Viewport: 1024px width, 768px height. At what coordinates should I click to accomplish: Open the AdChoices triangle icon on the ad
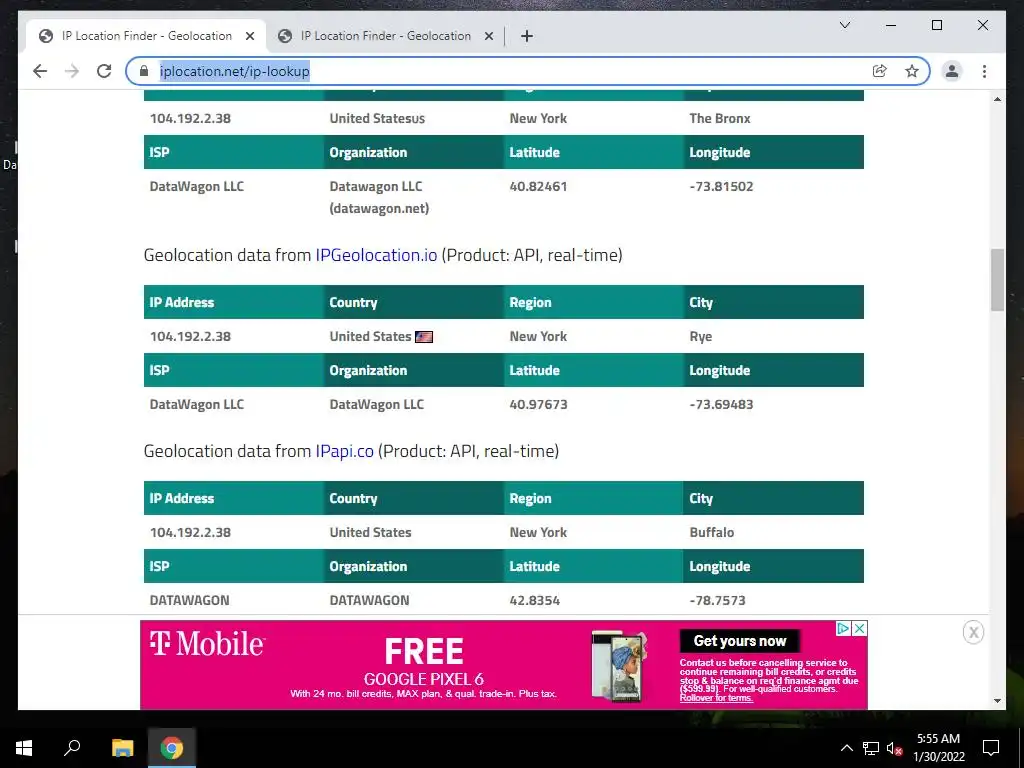[x=844, y=628]
